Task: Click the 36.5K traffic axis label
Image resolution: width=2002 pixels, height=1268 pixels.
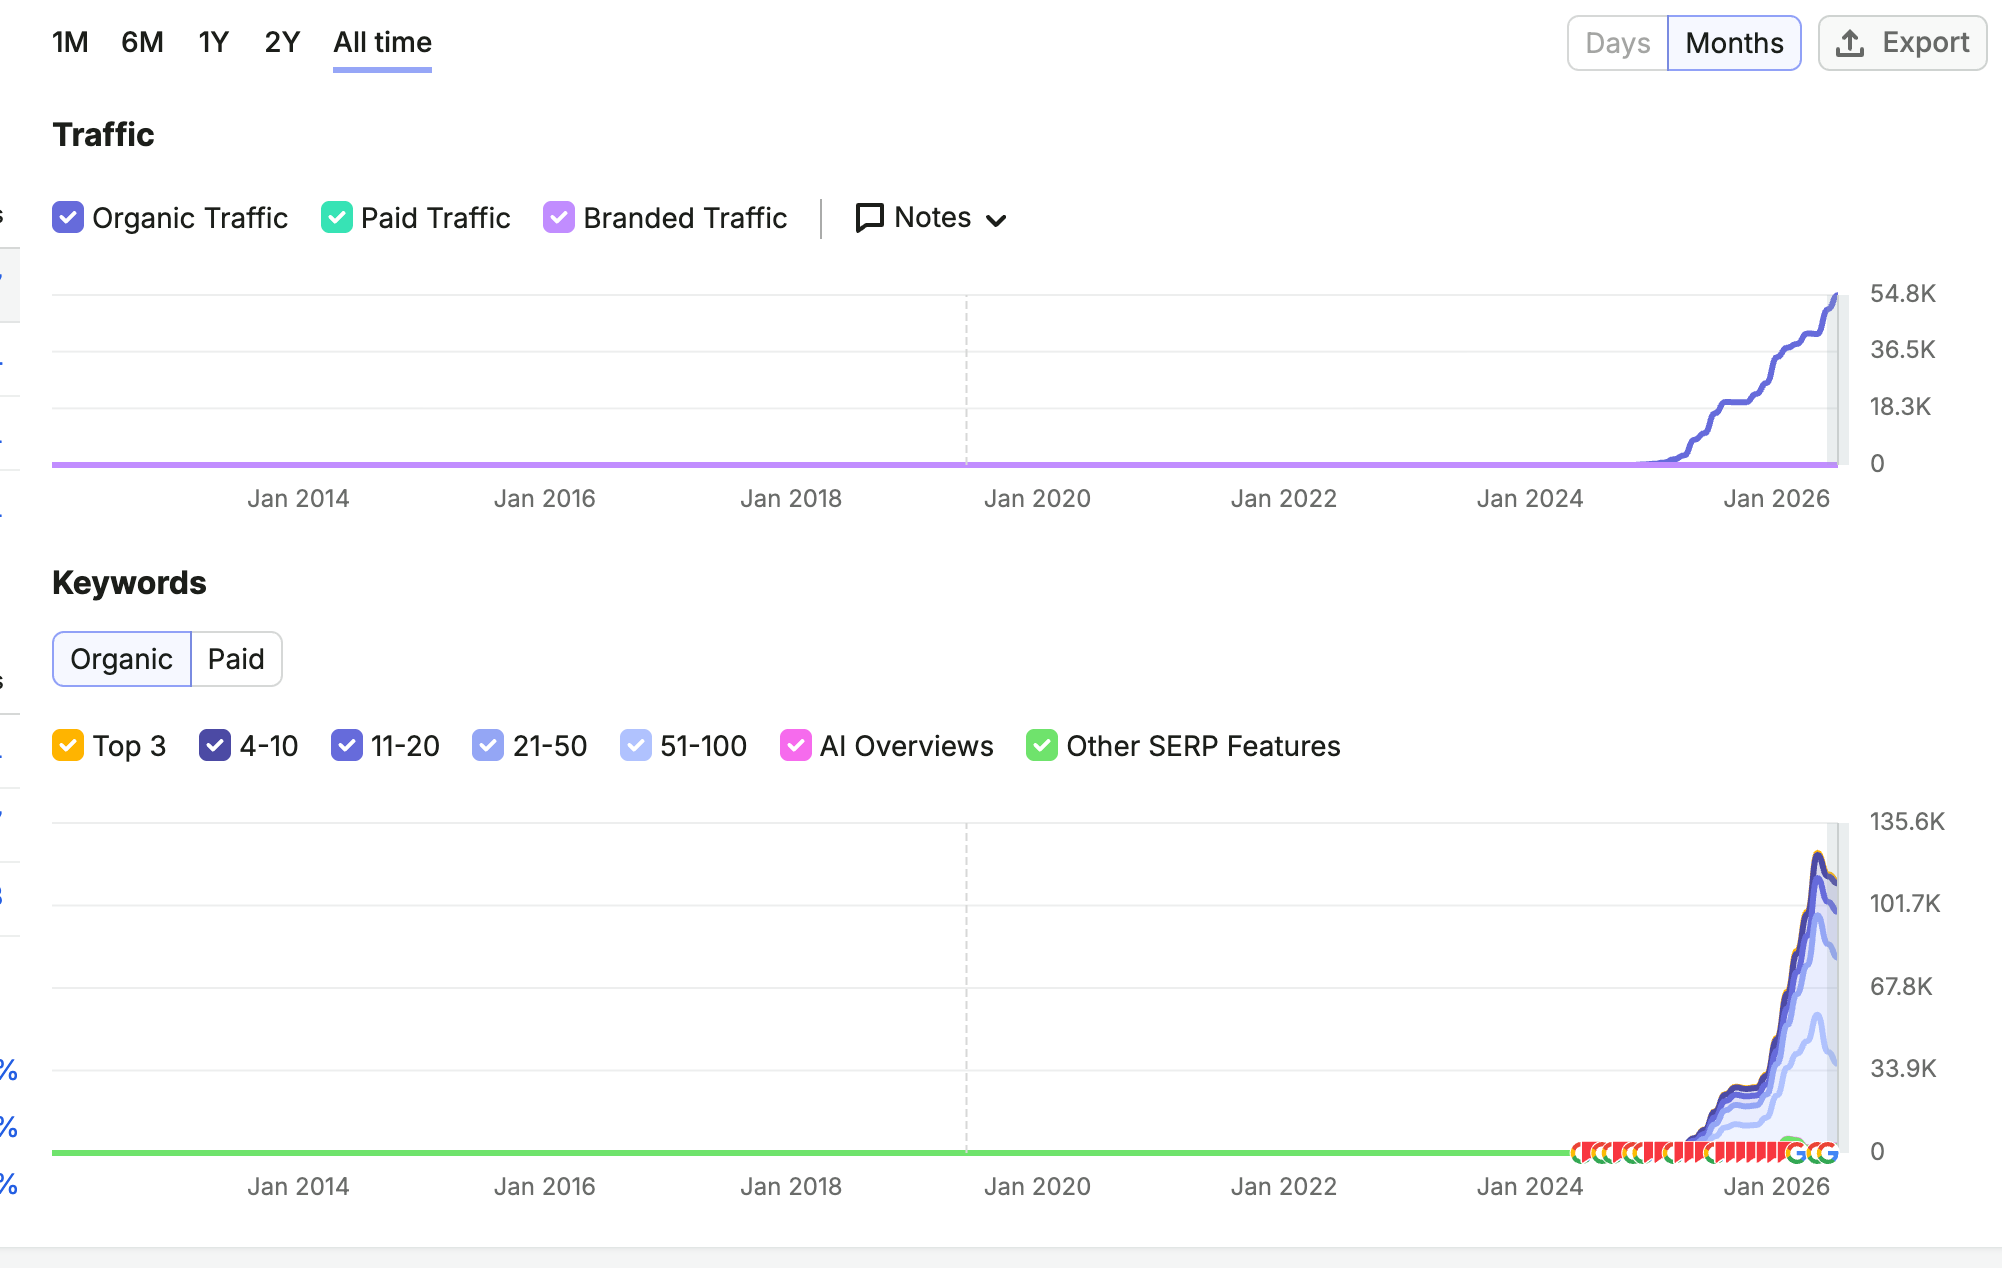Action: 1903,349
